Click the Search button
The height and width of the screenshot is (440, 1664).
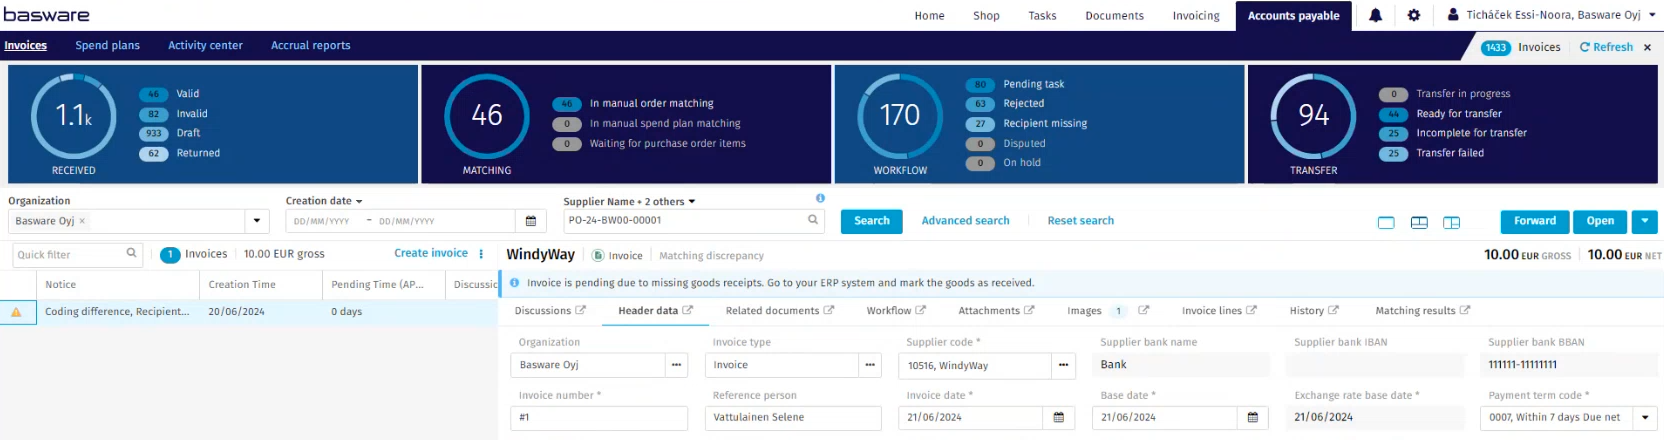tap(872, 221)
